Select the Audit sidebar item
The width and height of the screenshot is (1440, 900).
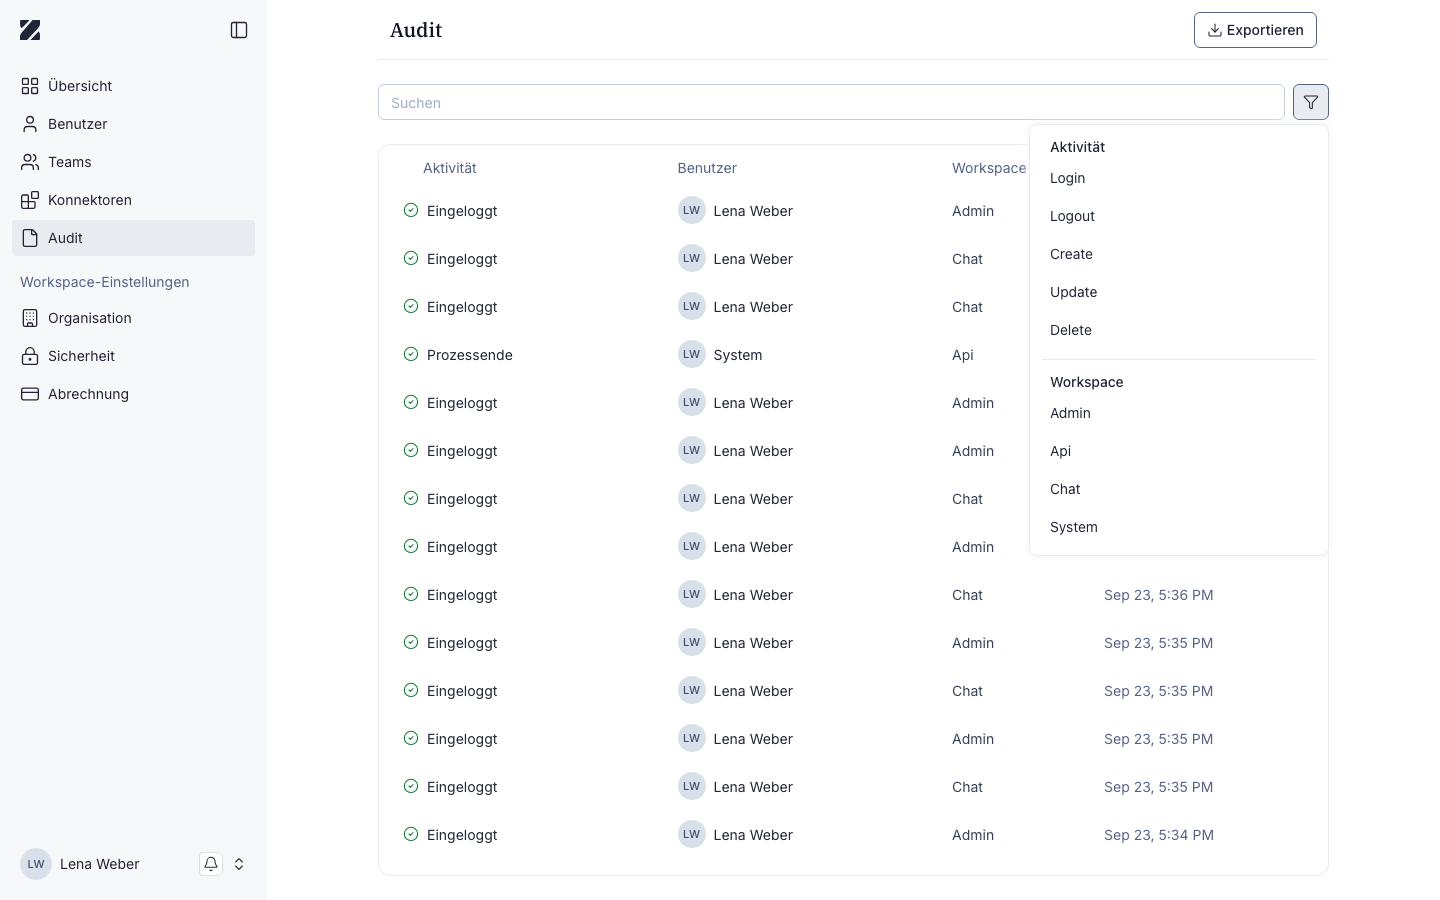pyautogui.click(x=133, y=238)
